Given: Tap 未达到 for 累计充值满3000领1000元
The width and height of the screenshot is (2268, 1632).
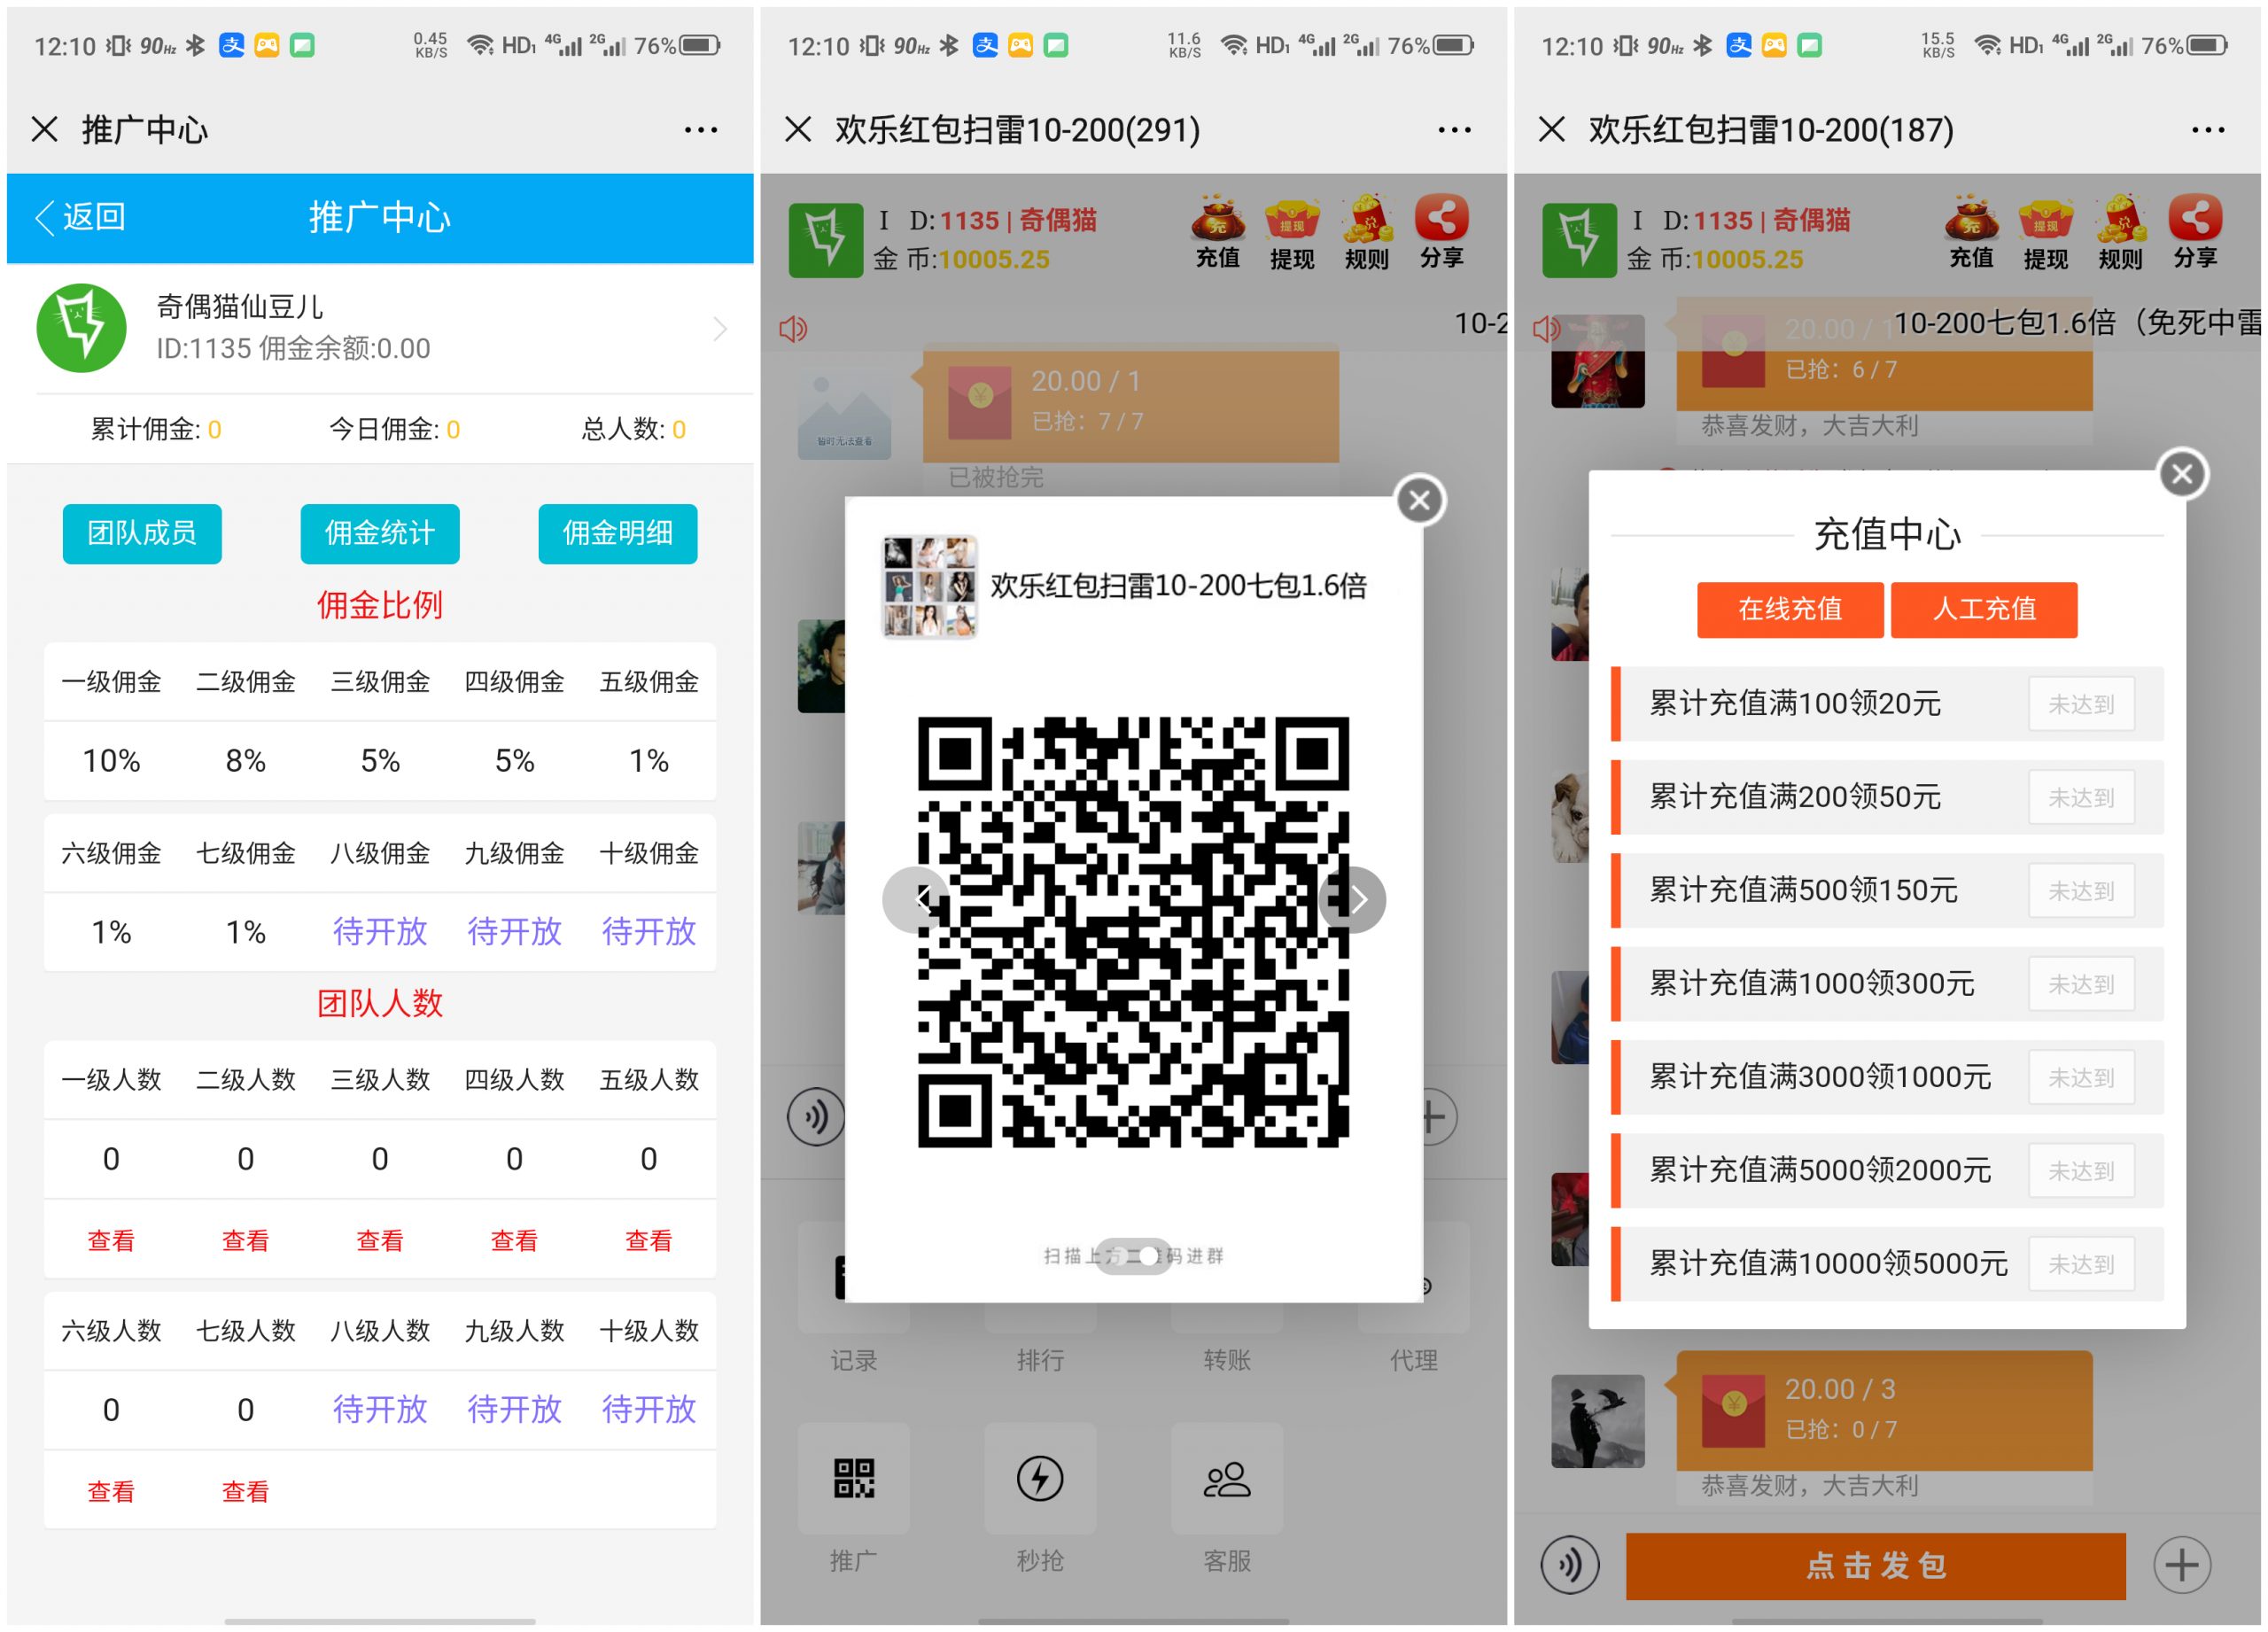Looking at the screenshot, I should pyautogui.click(x=2081, y=1077).
